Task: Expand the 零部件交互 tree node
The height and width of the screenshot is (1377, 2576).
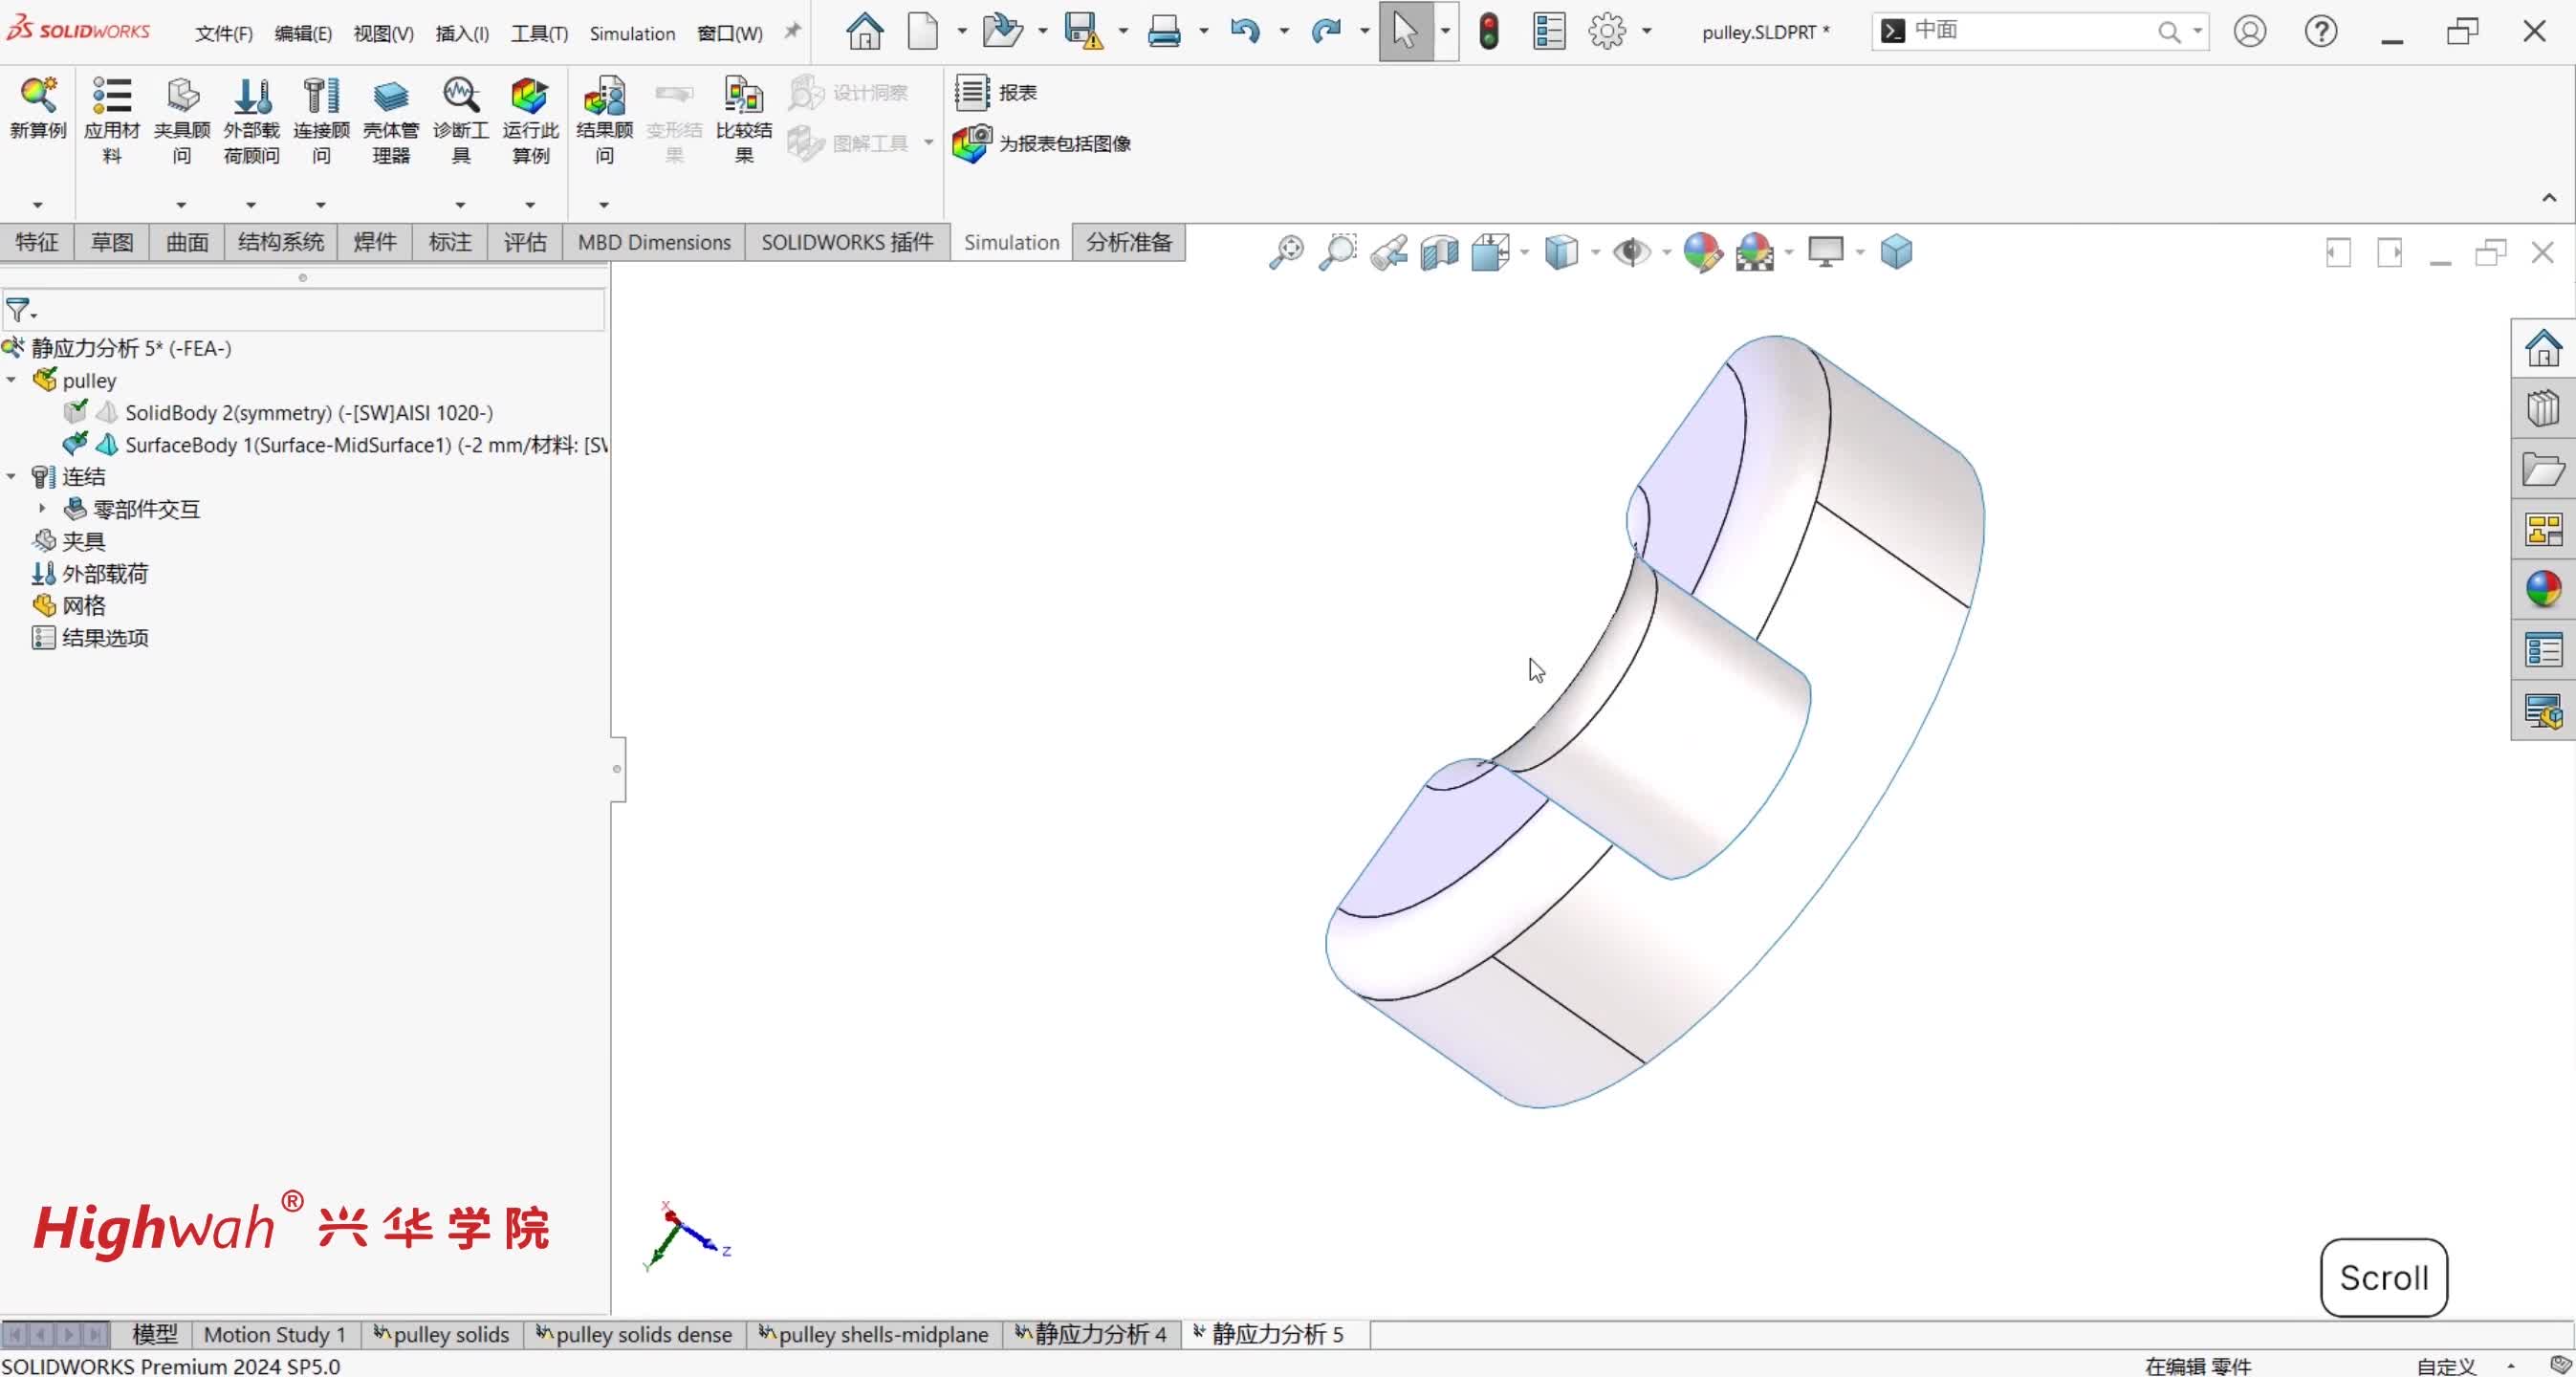Action: click(x=42, y=508)
